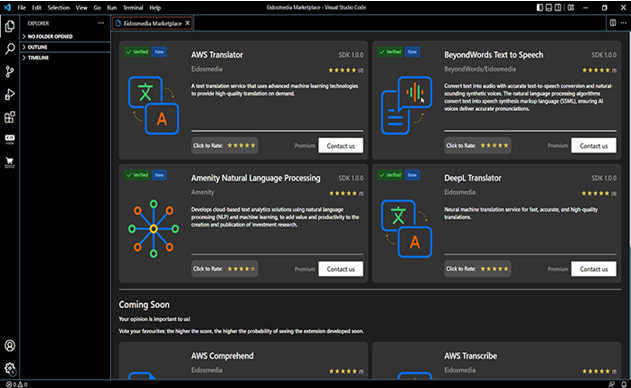Close the Eidosmedia Marketplace tab
The image size is (631, 388).
pyautogui.click(x=188, y=23)
